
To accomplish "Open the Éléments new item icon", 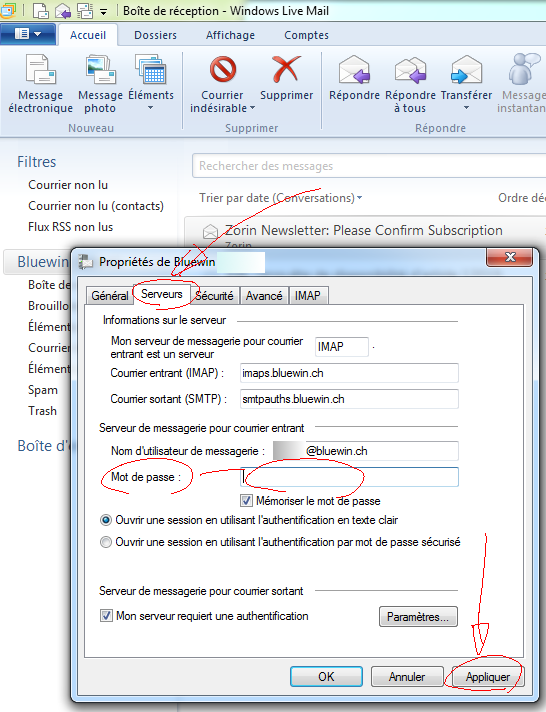I will click(x=151, y=69).
